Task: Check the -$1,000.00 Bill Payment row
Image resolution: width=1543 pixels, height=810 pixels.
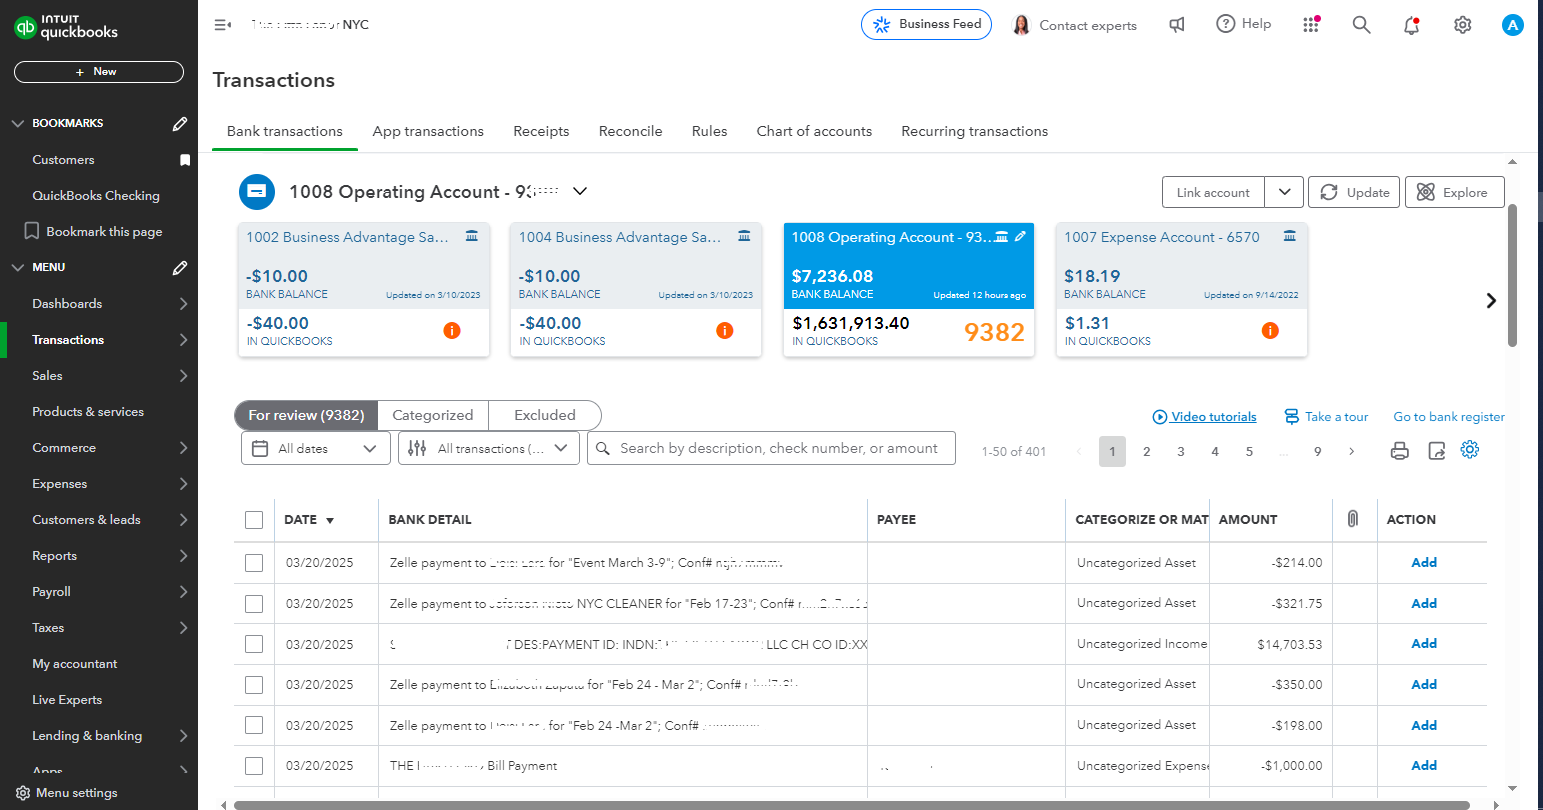Action: click(254, 766)
